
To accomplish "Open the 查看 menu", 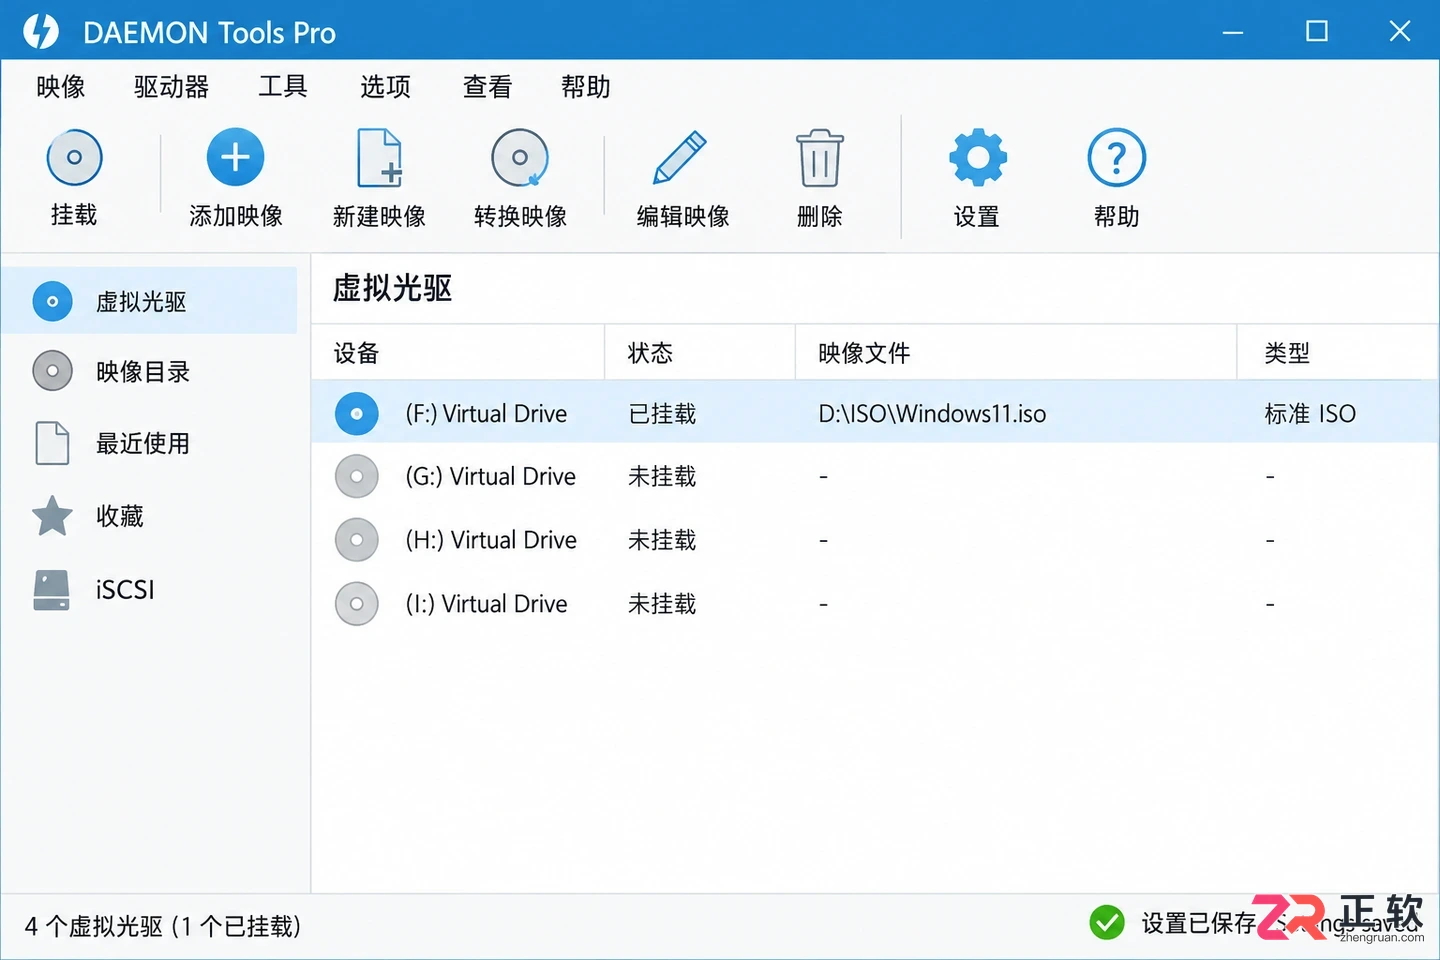I will pyautogui.click(x=487, y=87).
